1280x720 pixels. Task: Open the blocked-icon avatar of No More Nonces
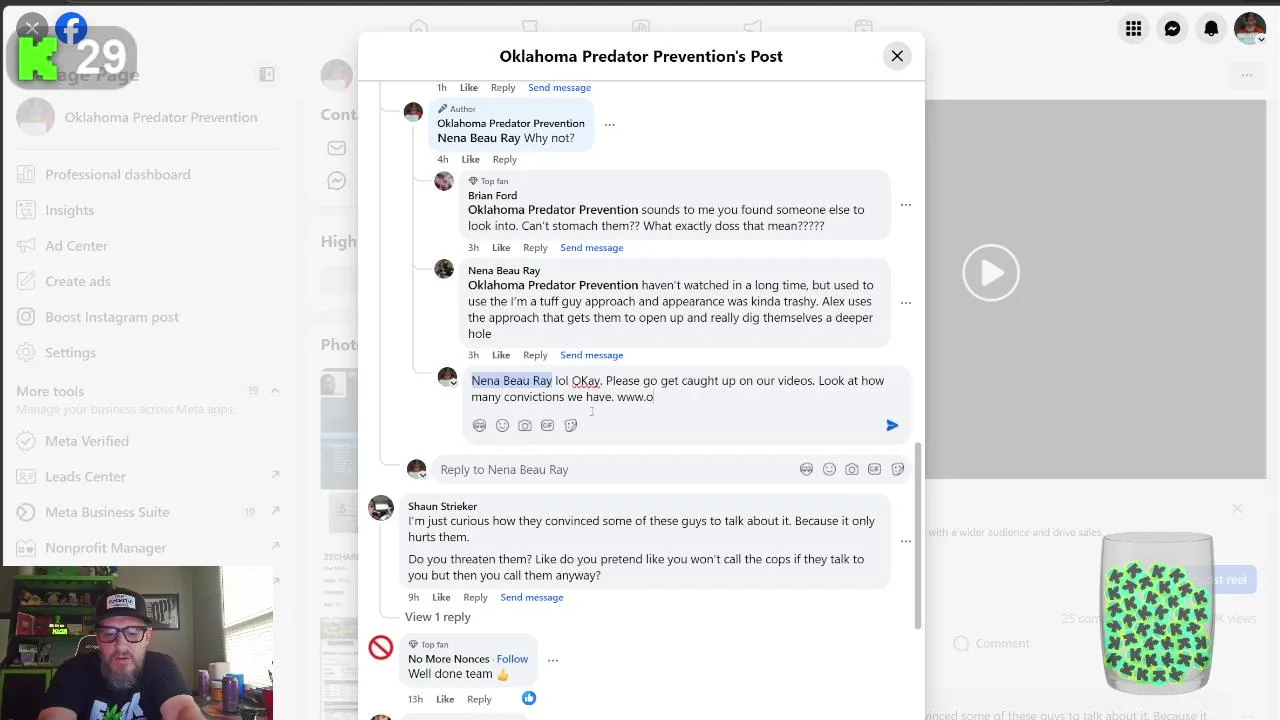click(381, 648)
